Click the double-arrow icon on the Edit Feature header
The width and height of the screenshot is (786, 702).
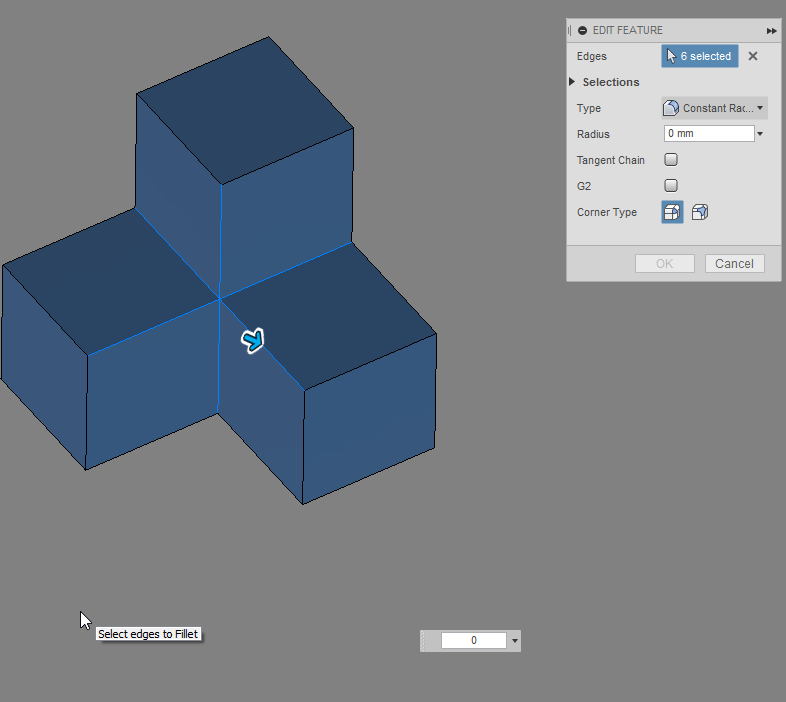(771, 31)
